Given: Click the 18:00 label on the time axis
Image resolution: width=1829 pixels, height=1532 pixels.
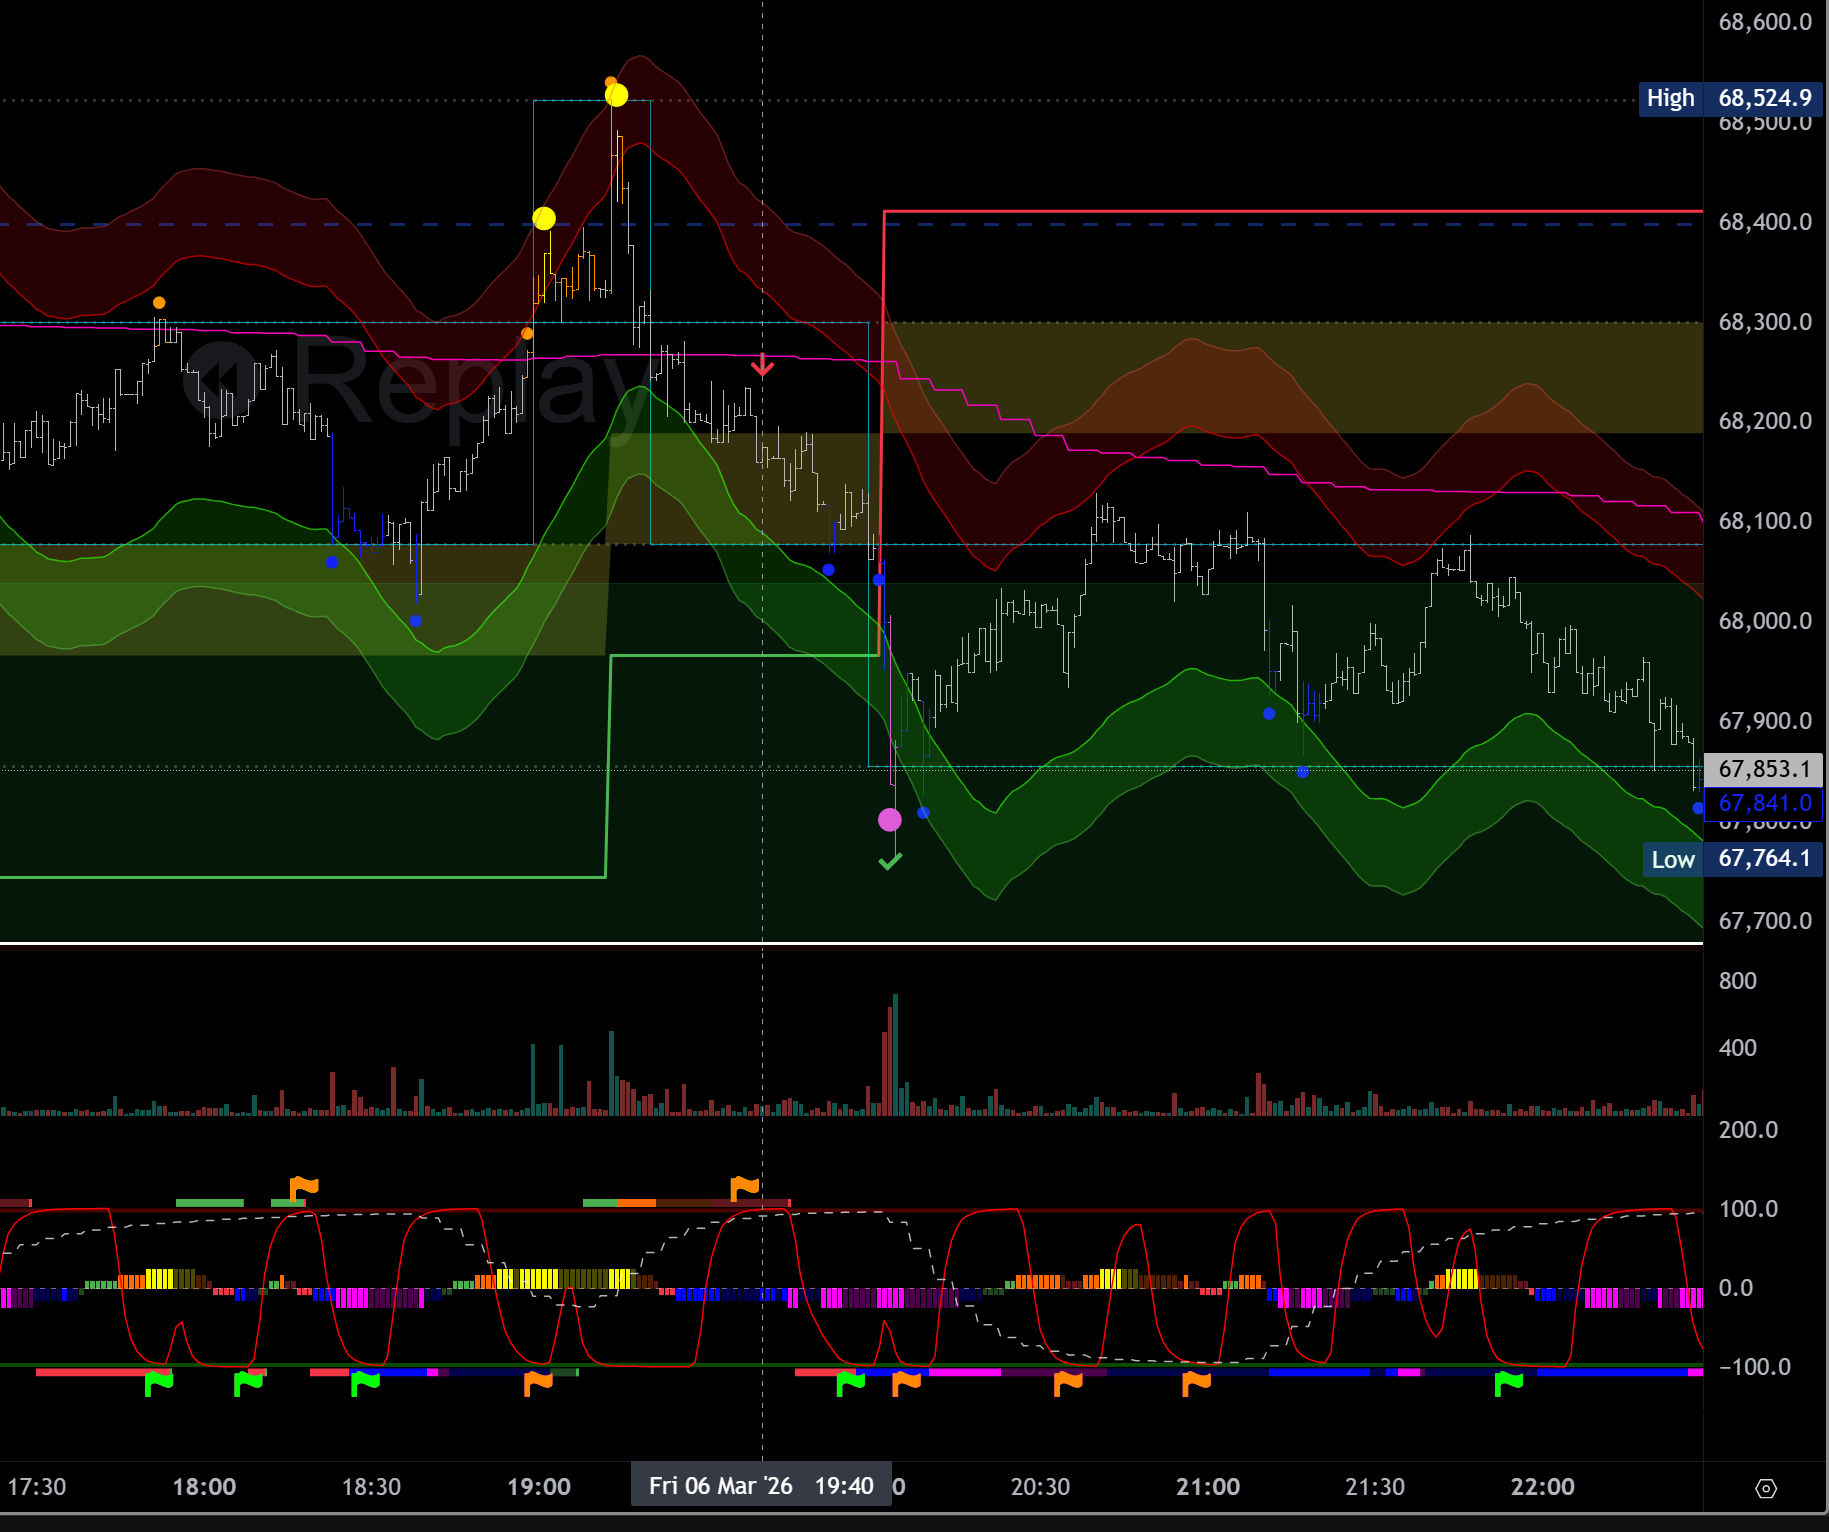Looking at the screenshot, I should [204, 1487].
